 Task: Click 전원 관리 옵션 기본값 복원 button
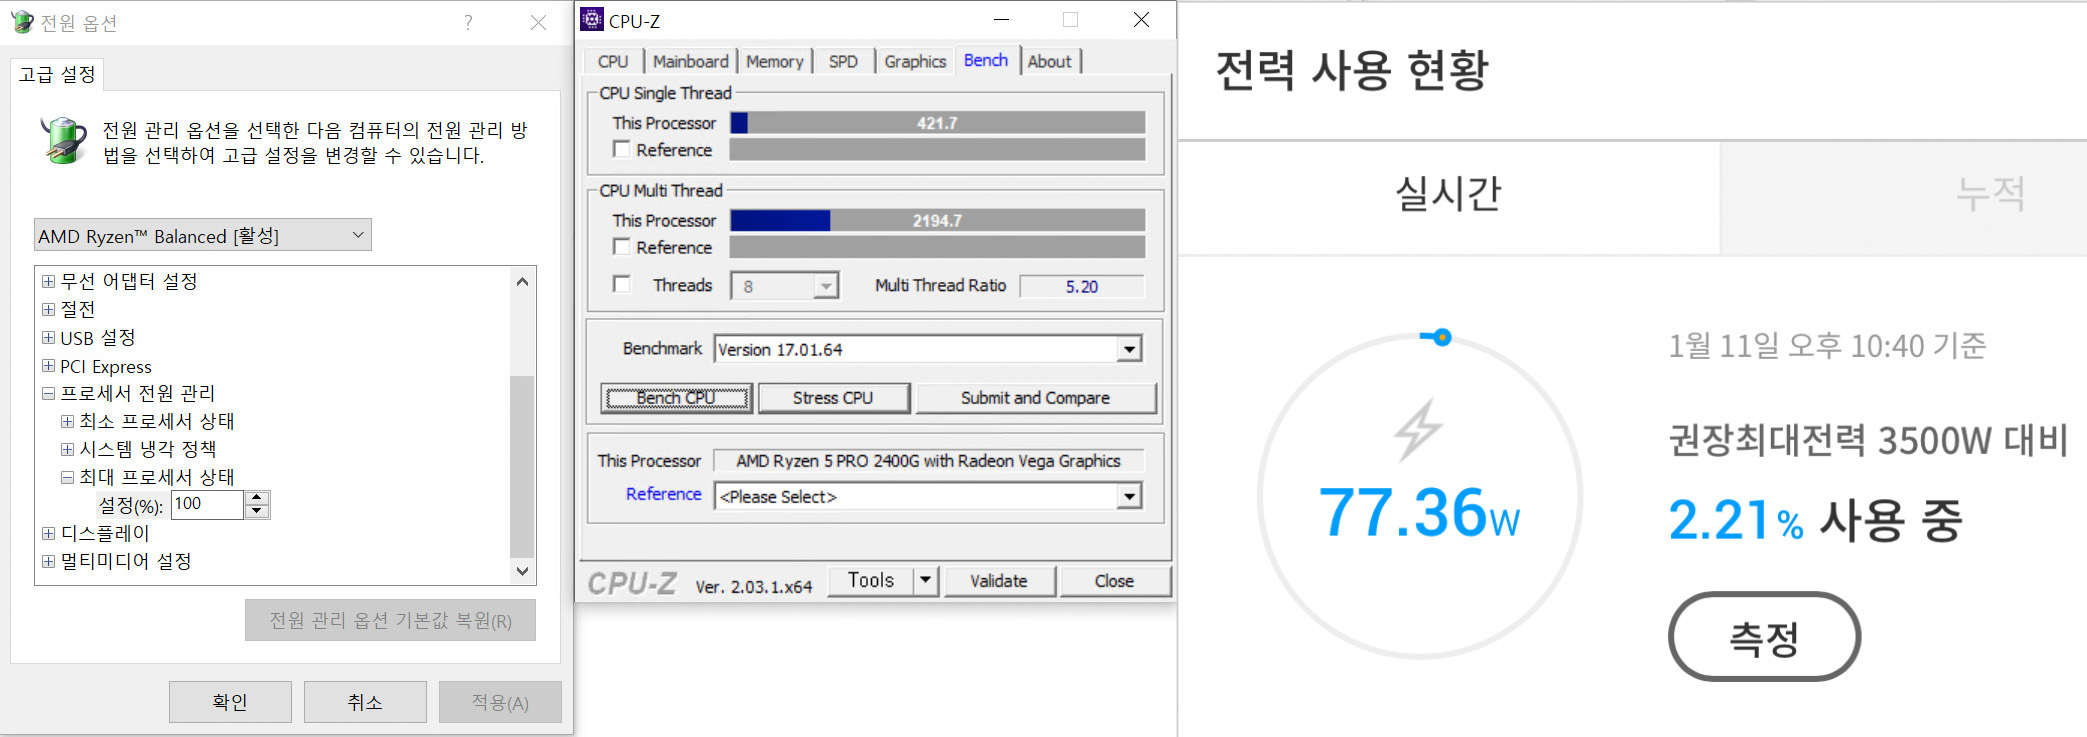[x=390, y=620]
